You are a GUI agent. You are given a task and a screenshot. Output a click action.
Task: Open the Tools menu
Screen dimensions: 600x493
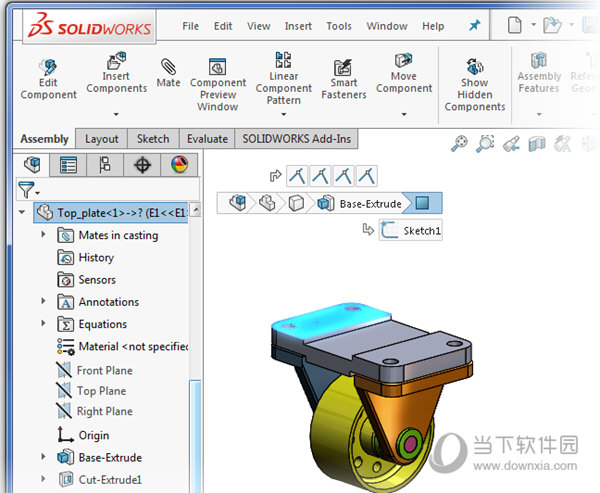click(x=339, y=26)
